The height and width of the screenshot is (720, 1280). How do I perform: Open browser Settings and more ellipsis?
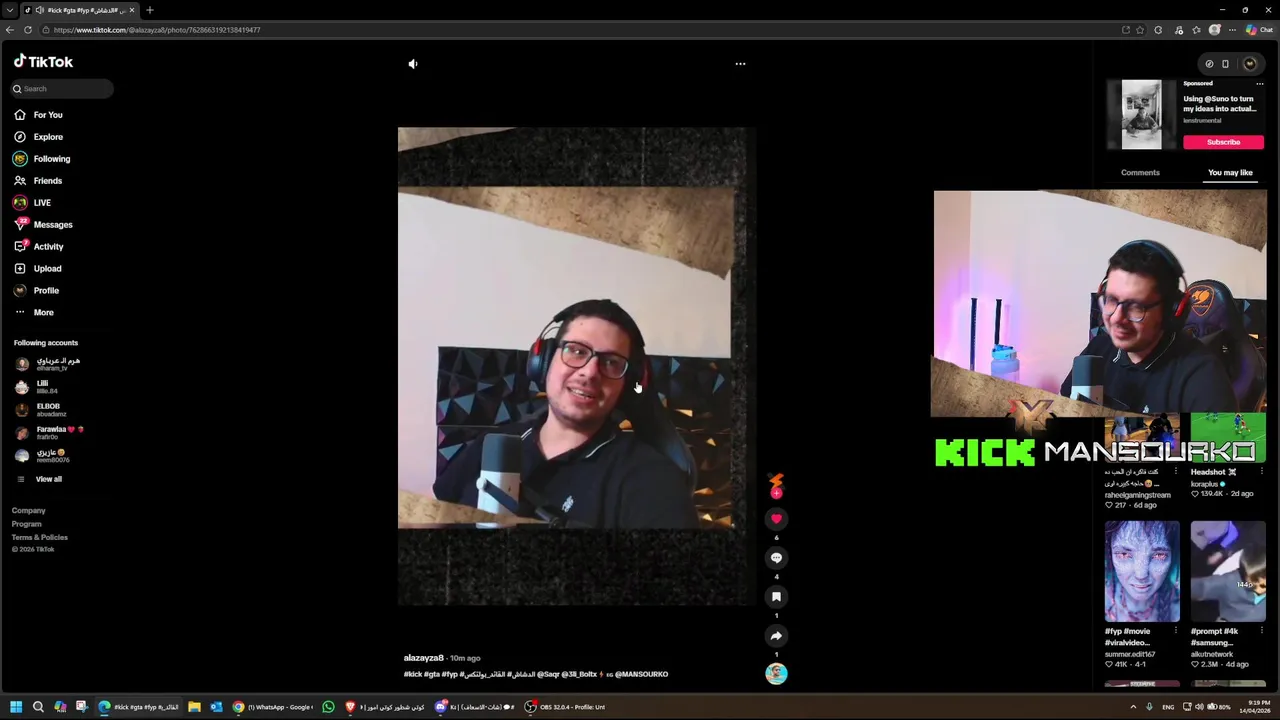[1232, 30]
